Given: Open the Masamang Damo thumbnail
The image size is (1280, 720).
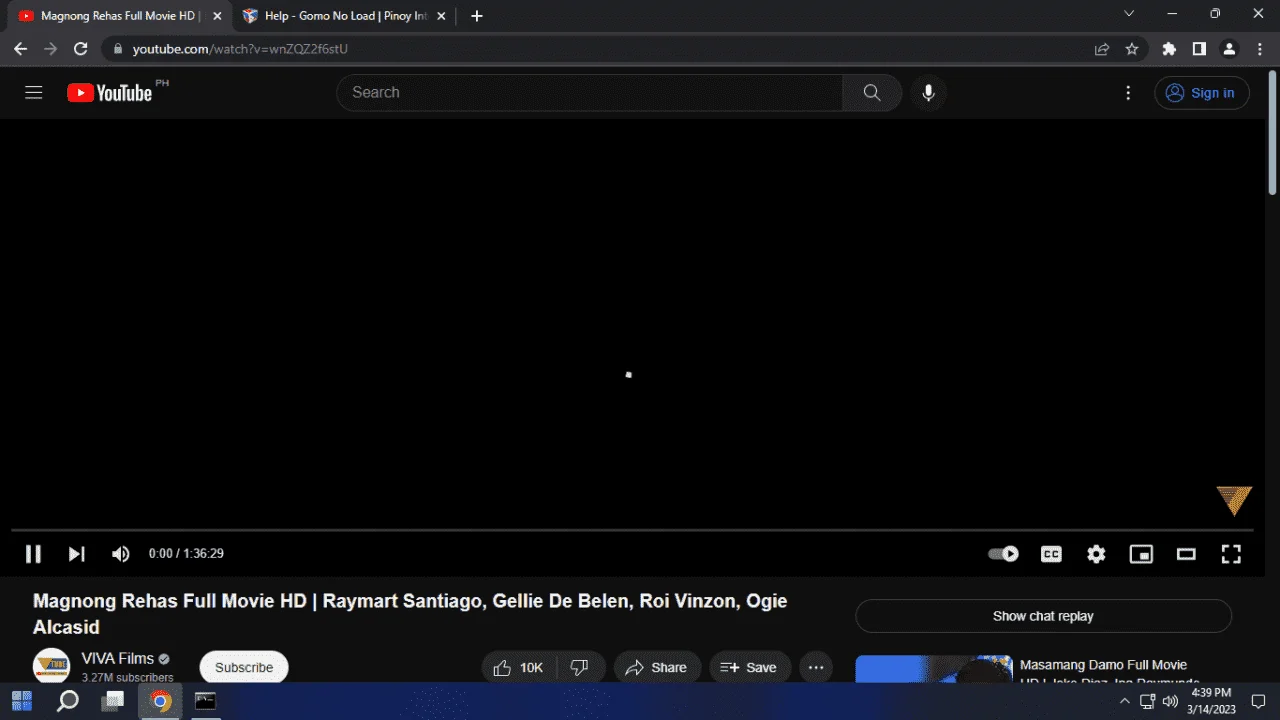Looking at the screenshot, I should point(934,669).
